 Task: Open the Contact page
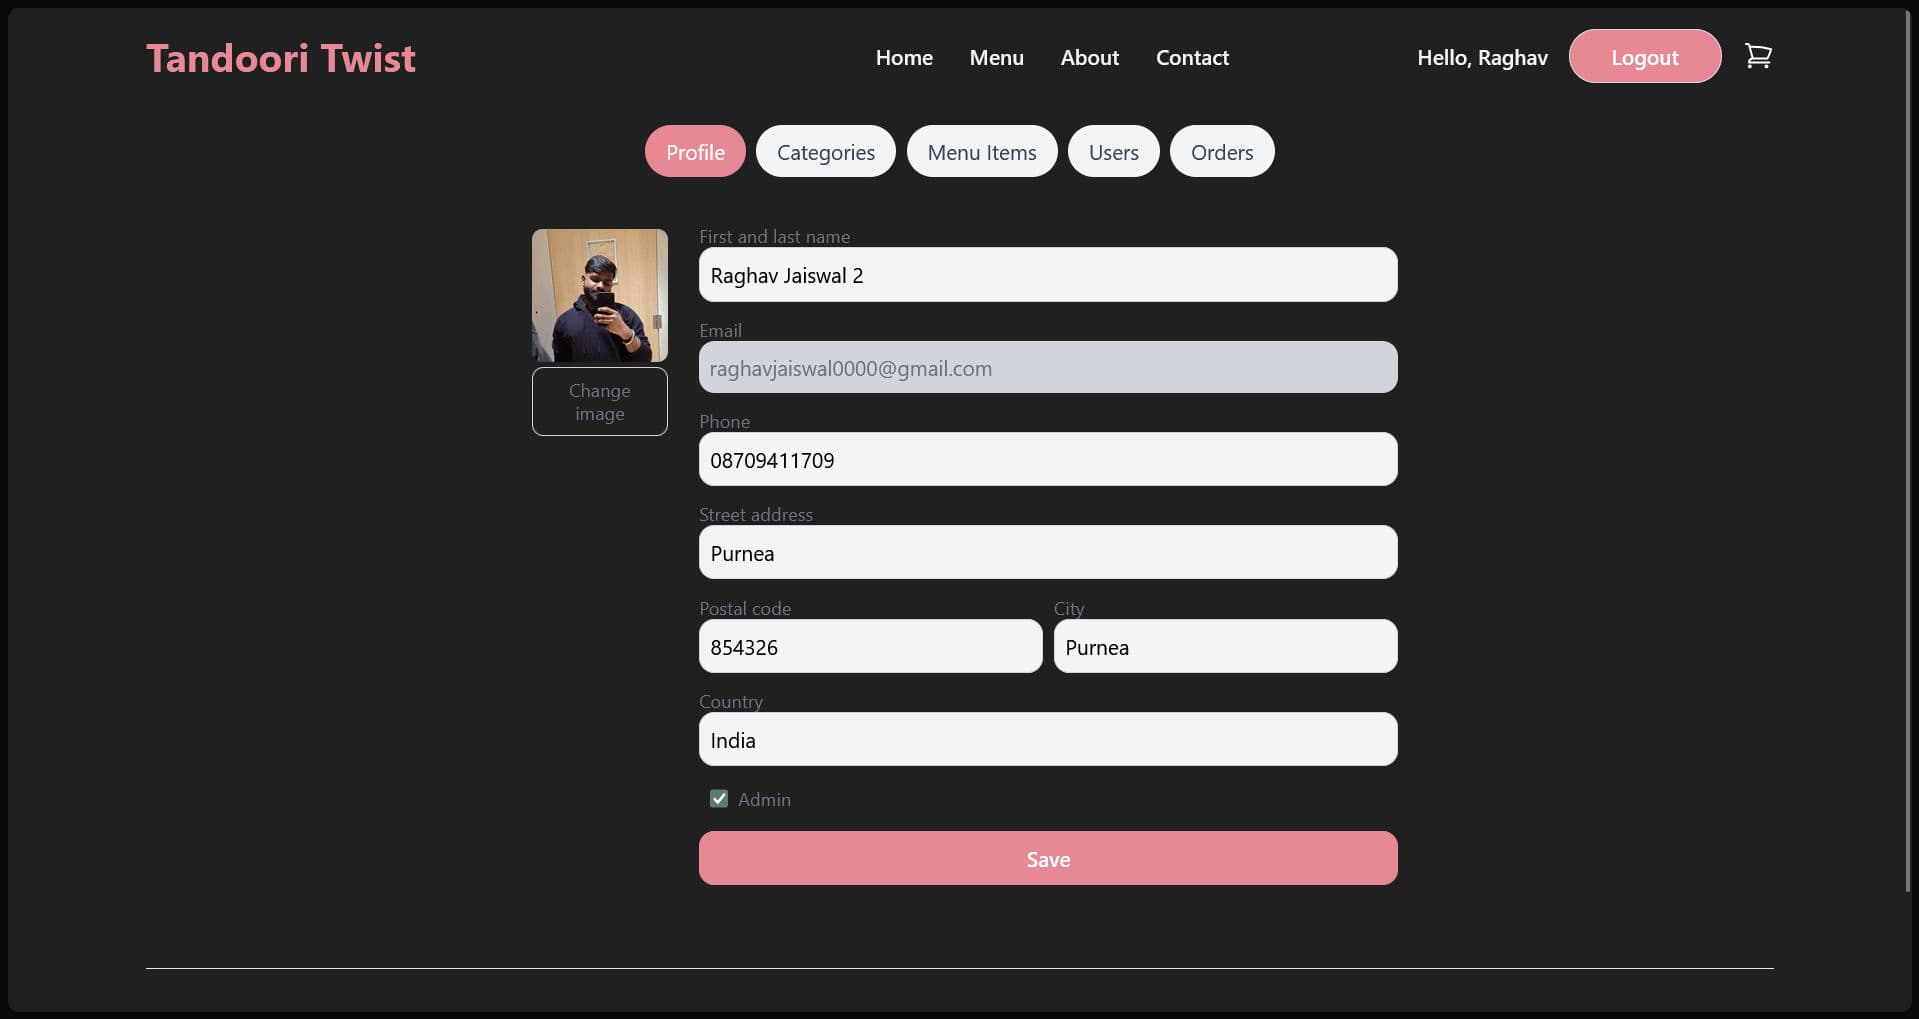[1191, 57]
